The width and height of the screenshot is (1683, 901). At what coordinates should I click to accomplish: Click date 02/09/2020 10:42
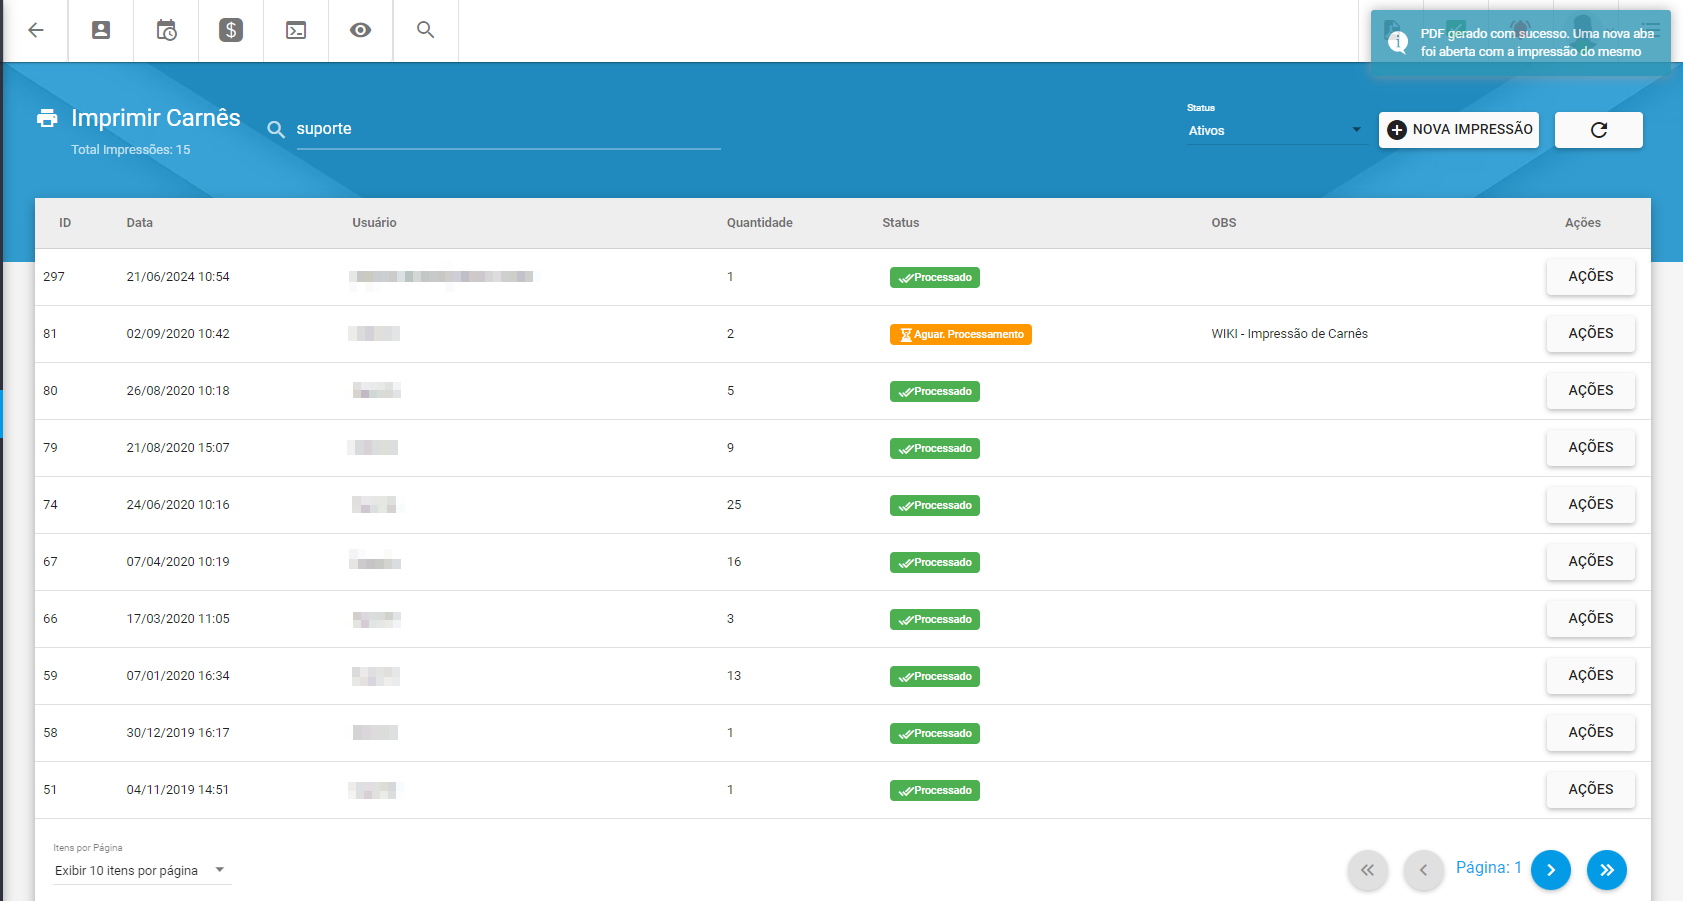178,334
